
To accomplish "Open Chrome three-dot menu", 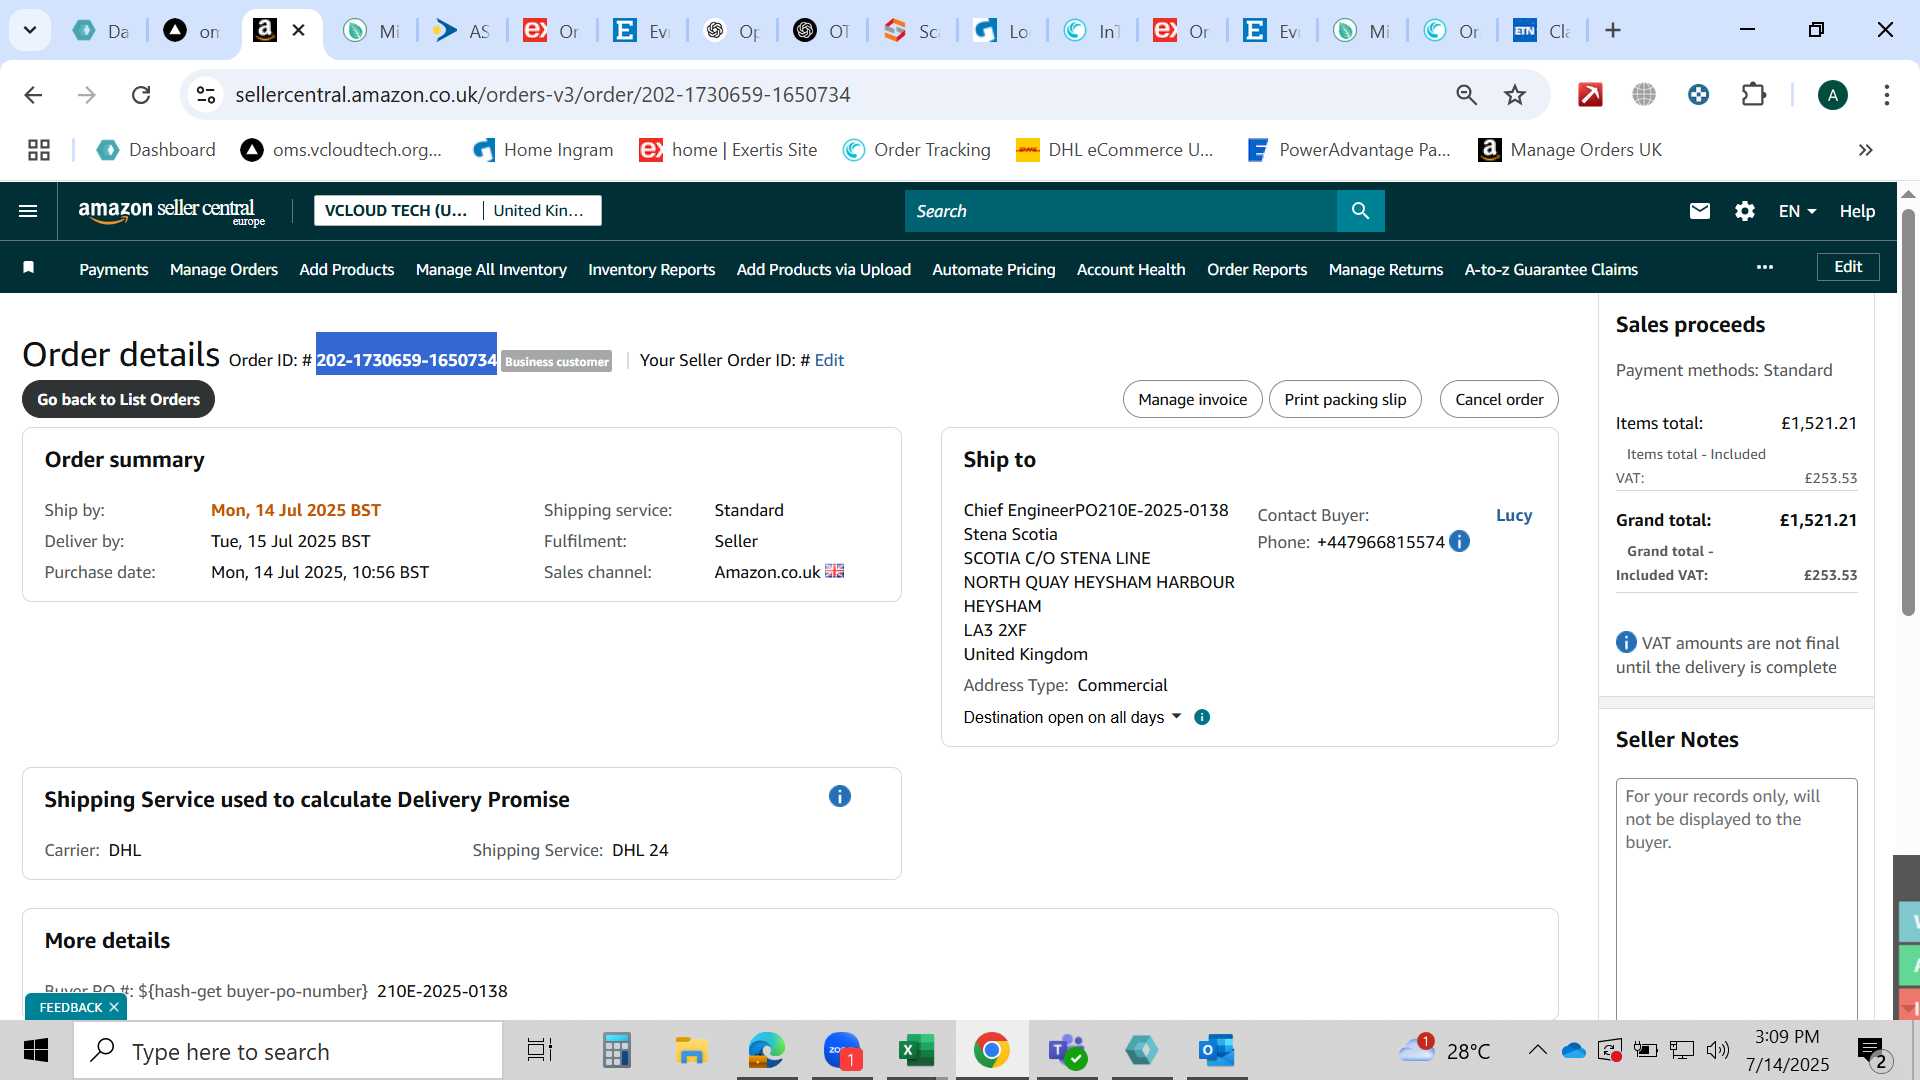I will coord(1887,95).
